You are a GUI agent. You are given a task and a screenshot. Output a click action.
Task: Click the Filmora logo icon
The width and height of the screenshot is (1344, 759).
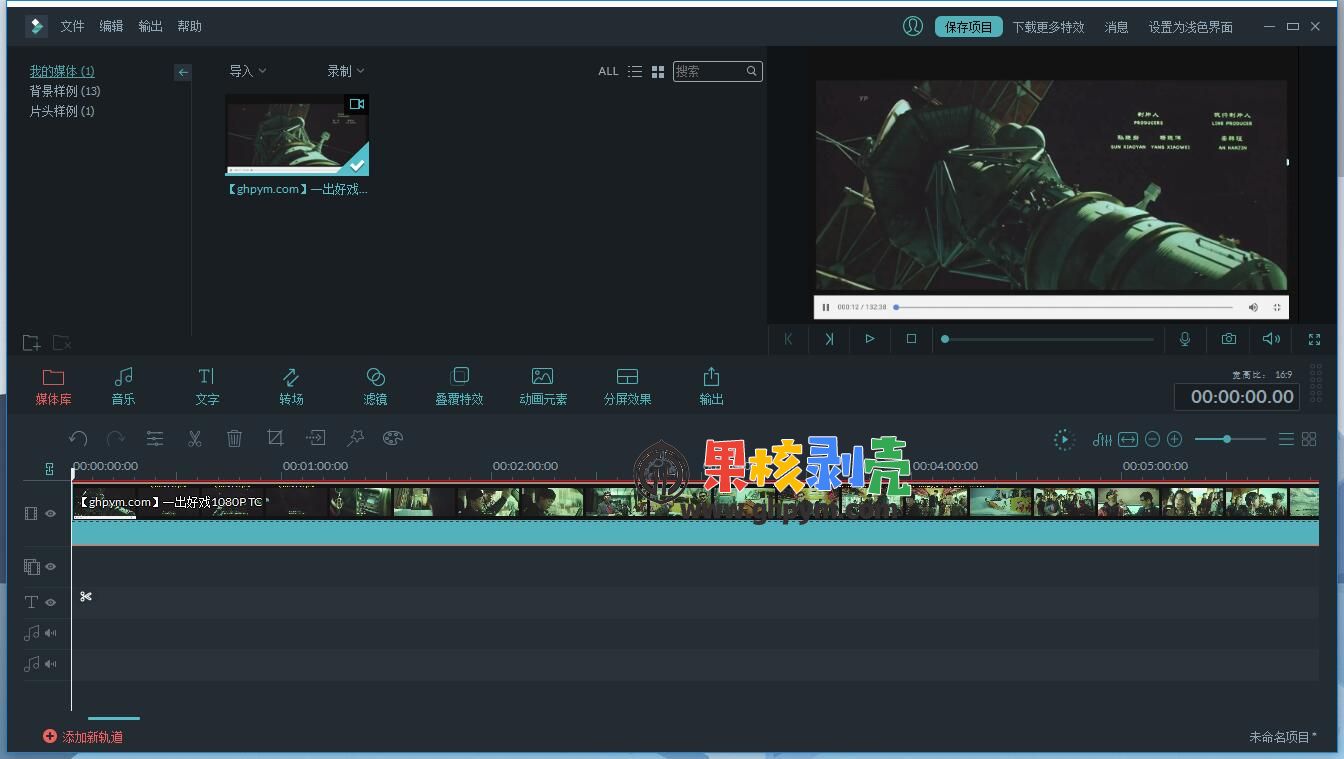pyautogui.click(x=37, y=26)
